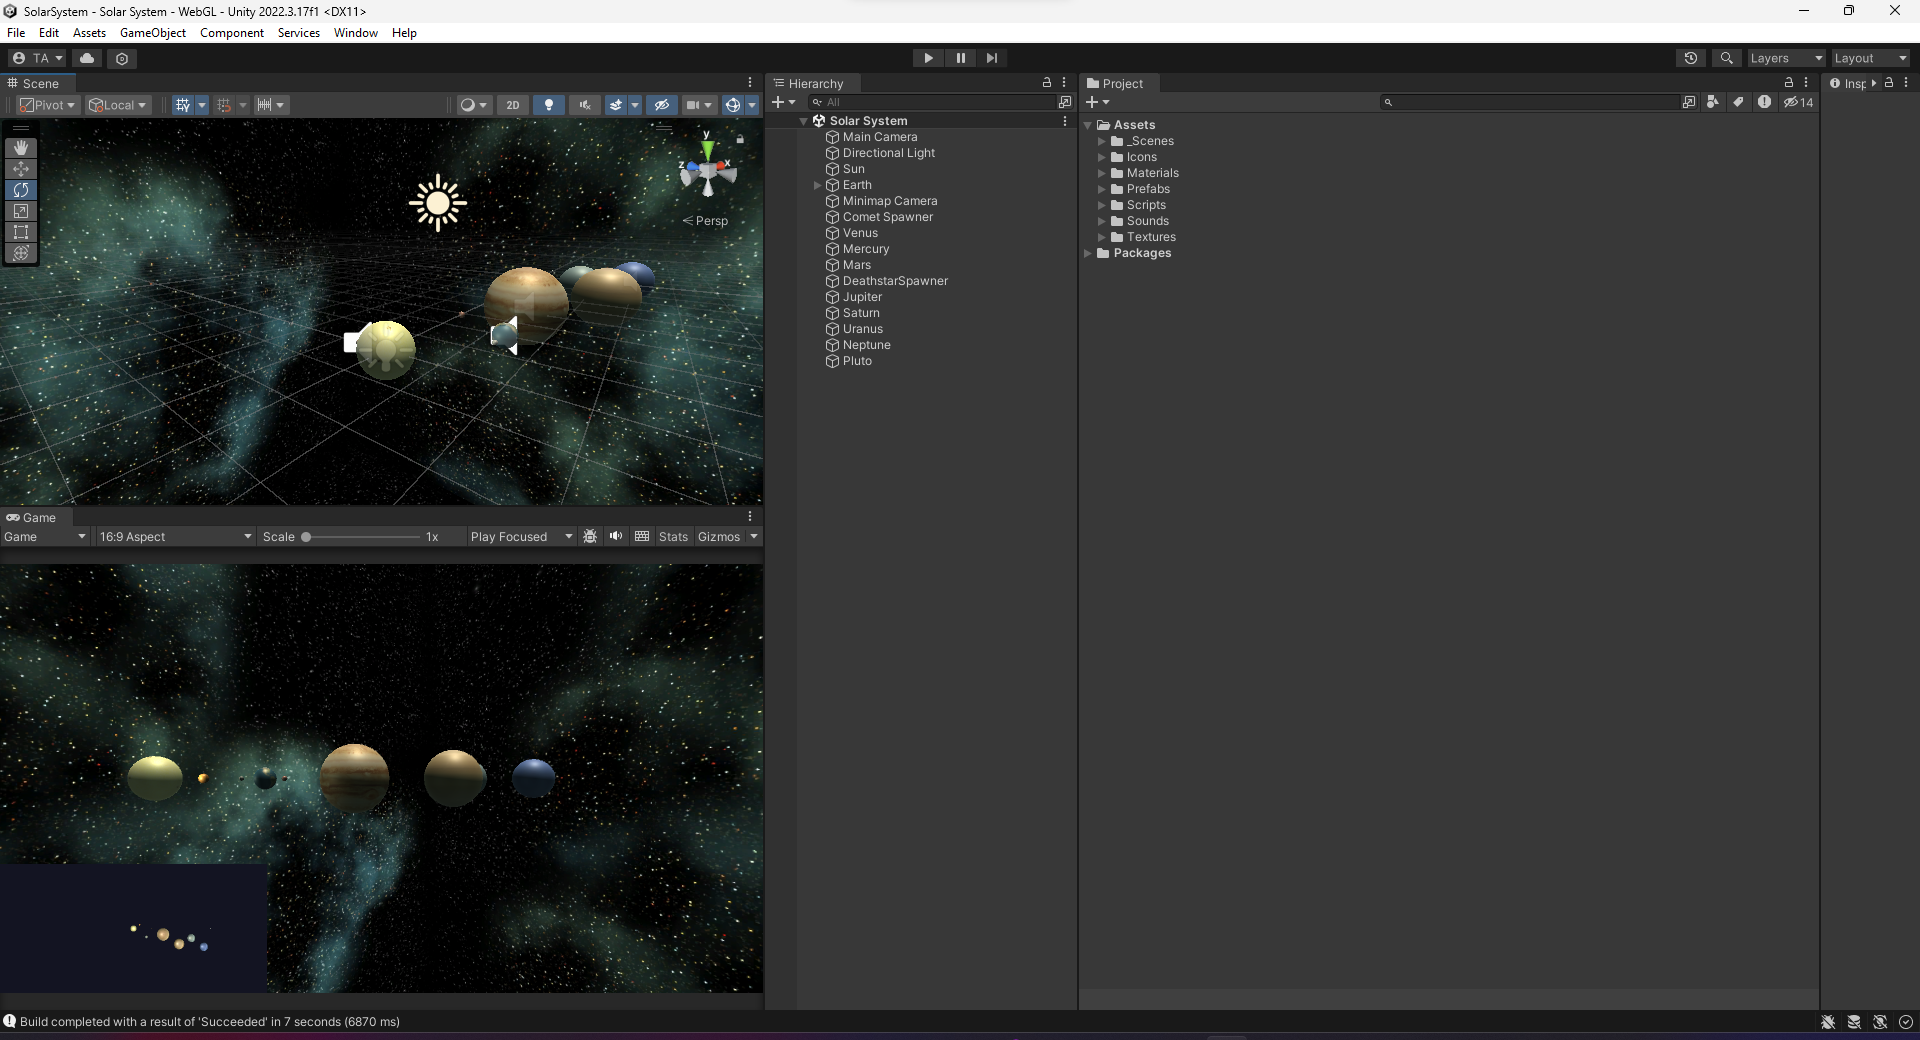Open the Layout dropdown

tap(1870, 58)
